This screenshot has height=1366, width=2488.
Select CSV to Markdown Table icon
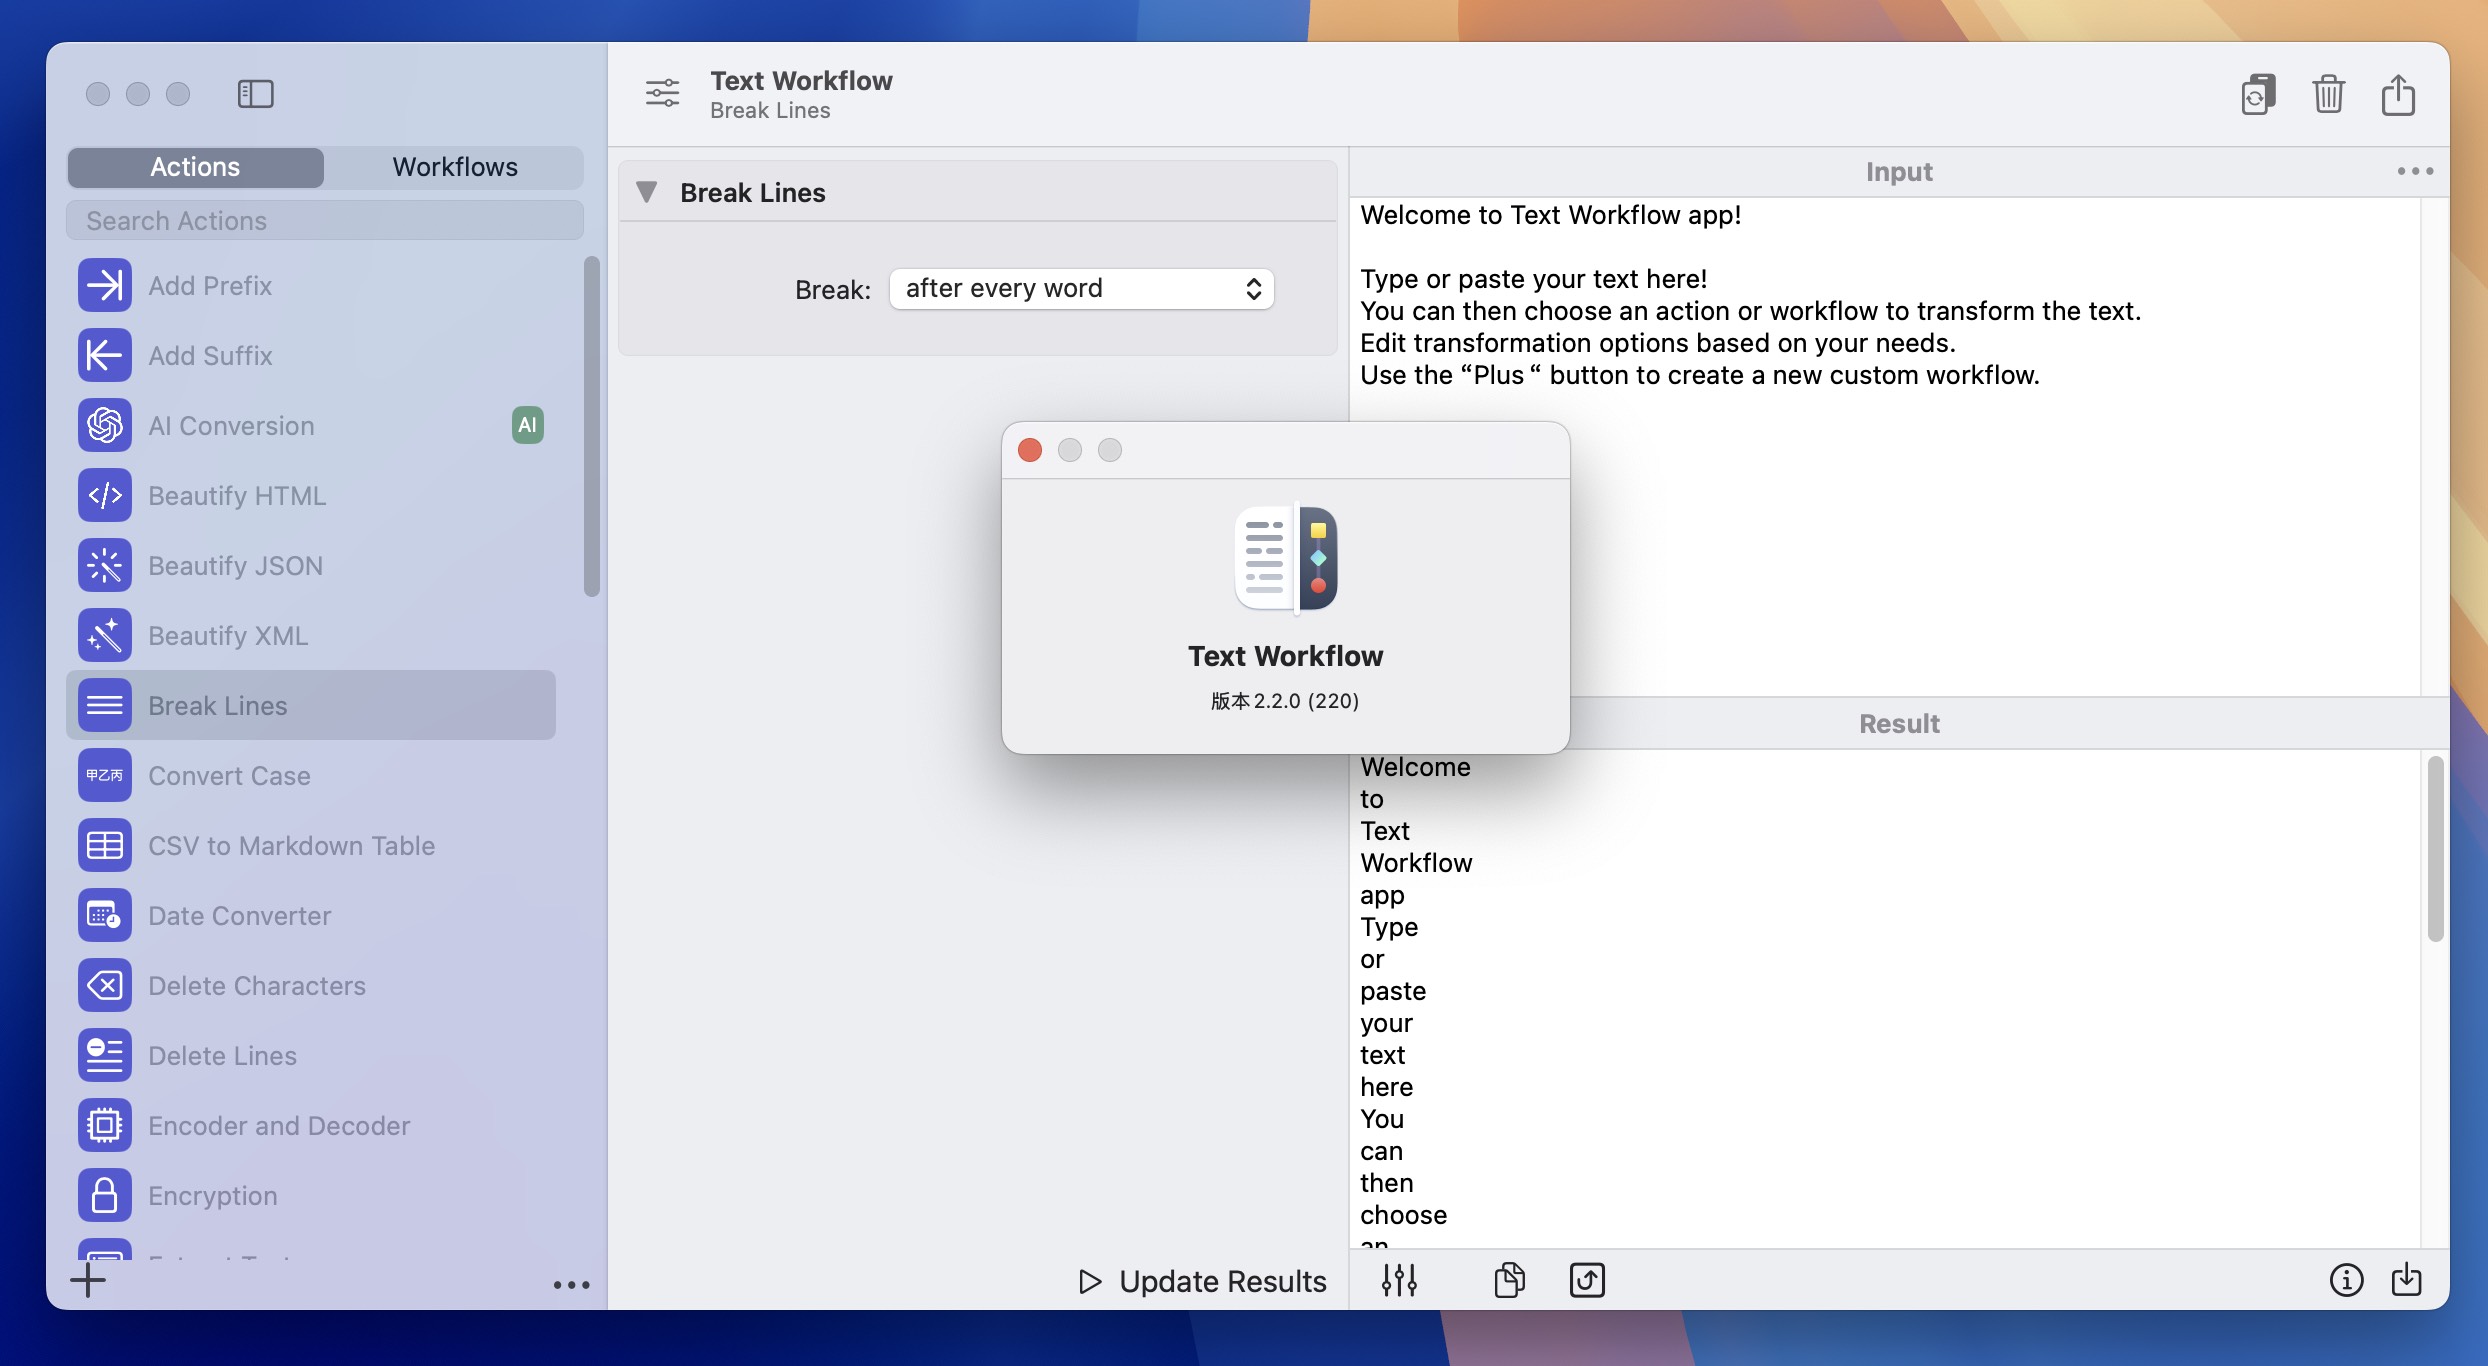105,845
